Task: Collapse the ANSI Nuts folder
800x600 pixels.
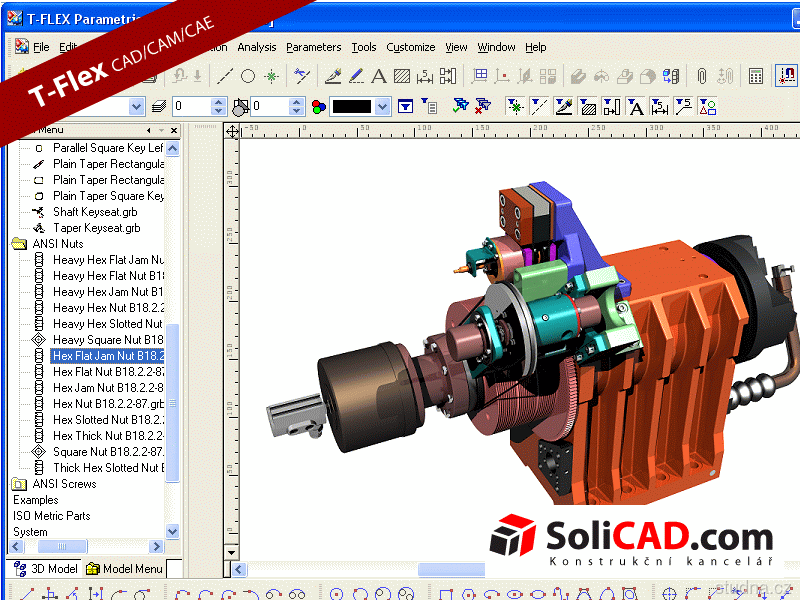Action: (19, 244)
